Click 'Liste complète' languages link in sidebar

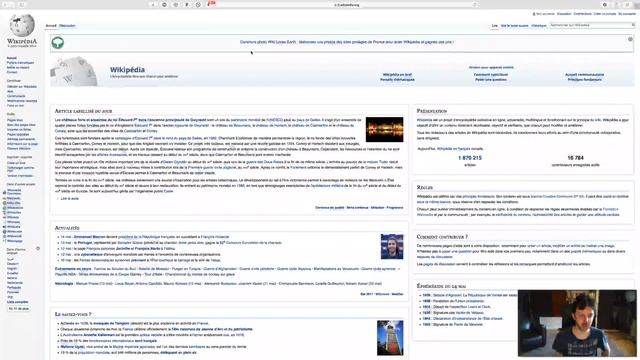pyautogui.click(x=18, y=302)
